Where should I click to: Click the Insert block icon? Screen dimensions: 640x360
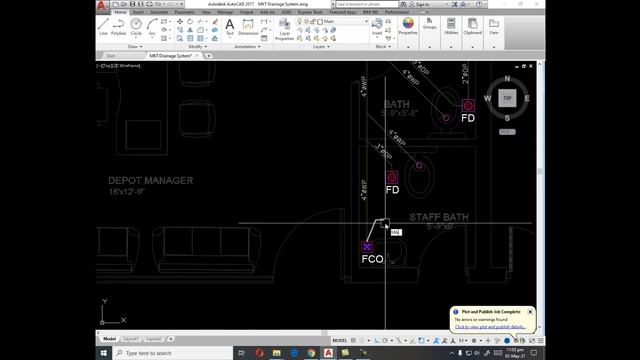coord(377,27)
